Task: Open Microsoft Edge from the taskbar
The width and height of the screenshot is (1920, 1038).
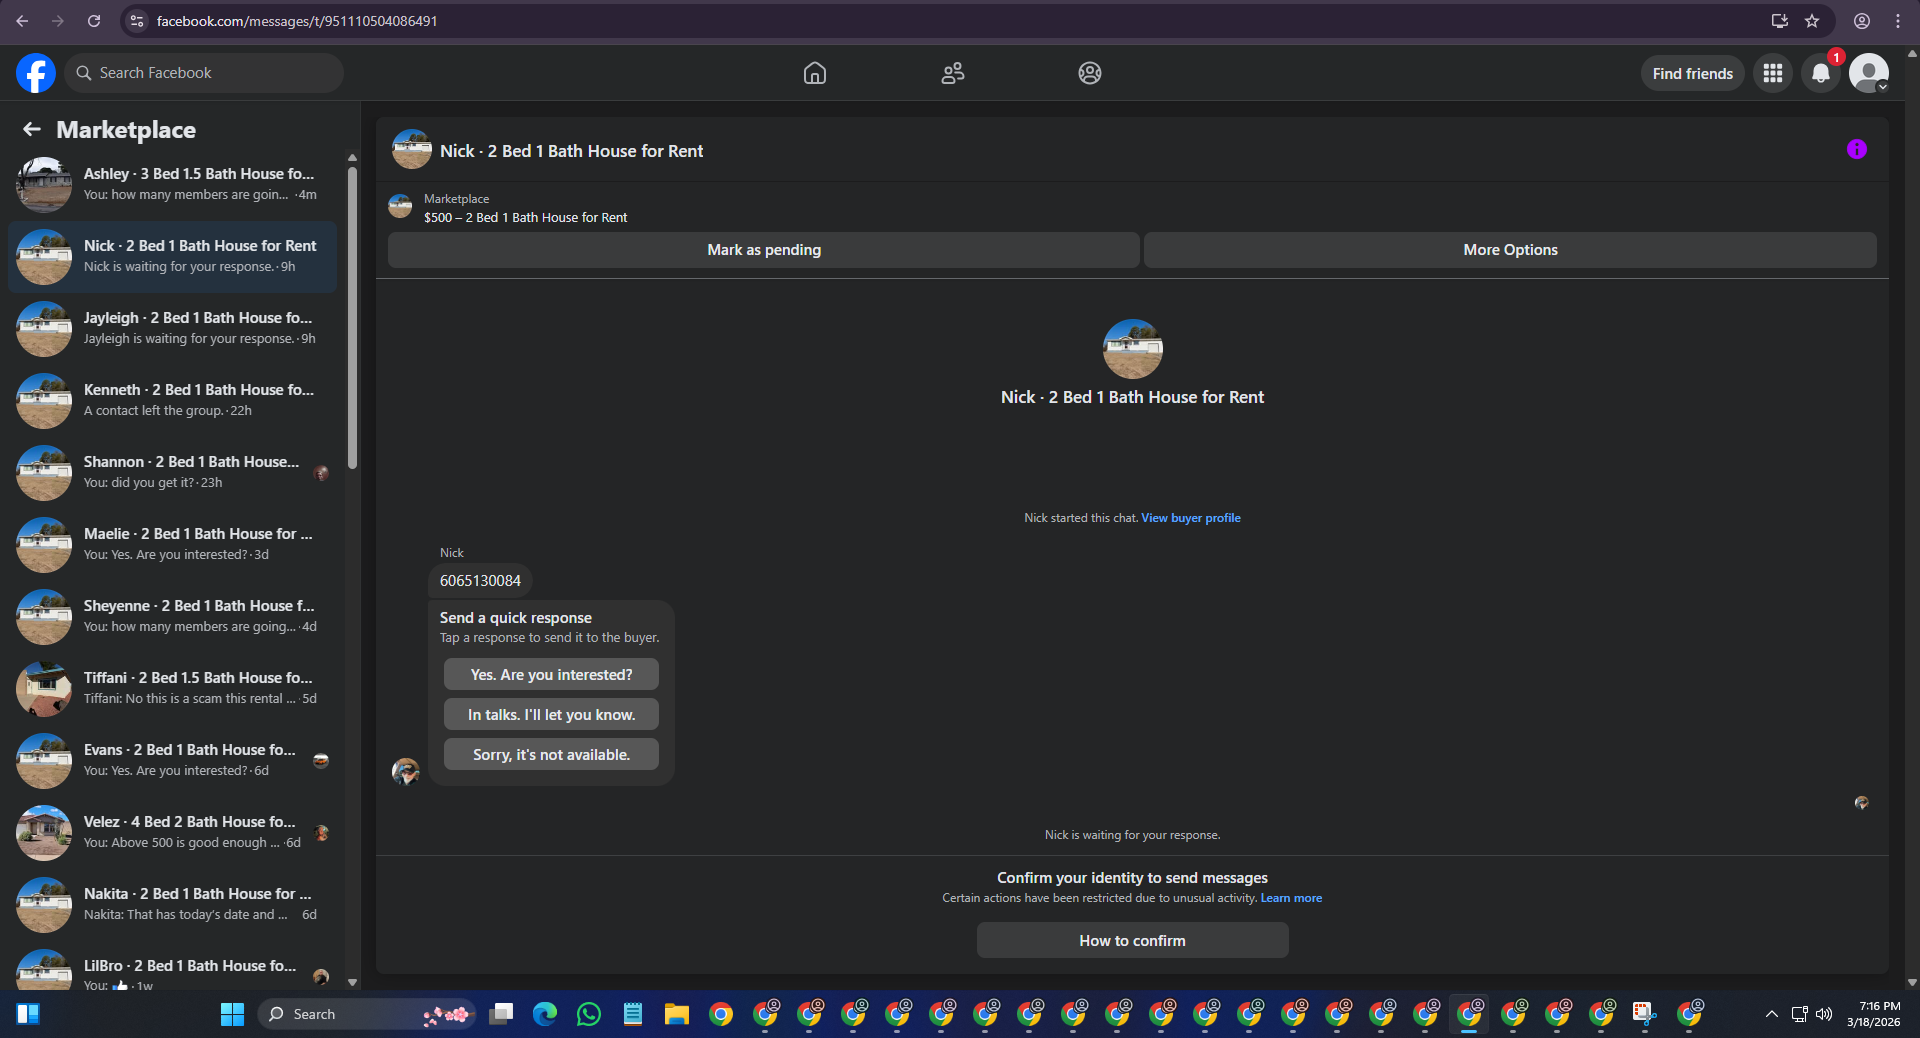Action: tap(545, 1014)
